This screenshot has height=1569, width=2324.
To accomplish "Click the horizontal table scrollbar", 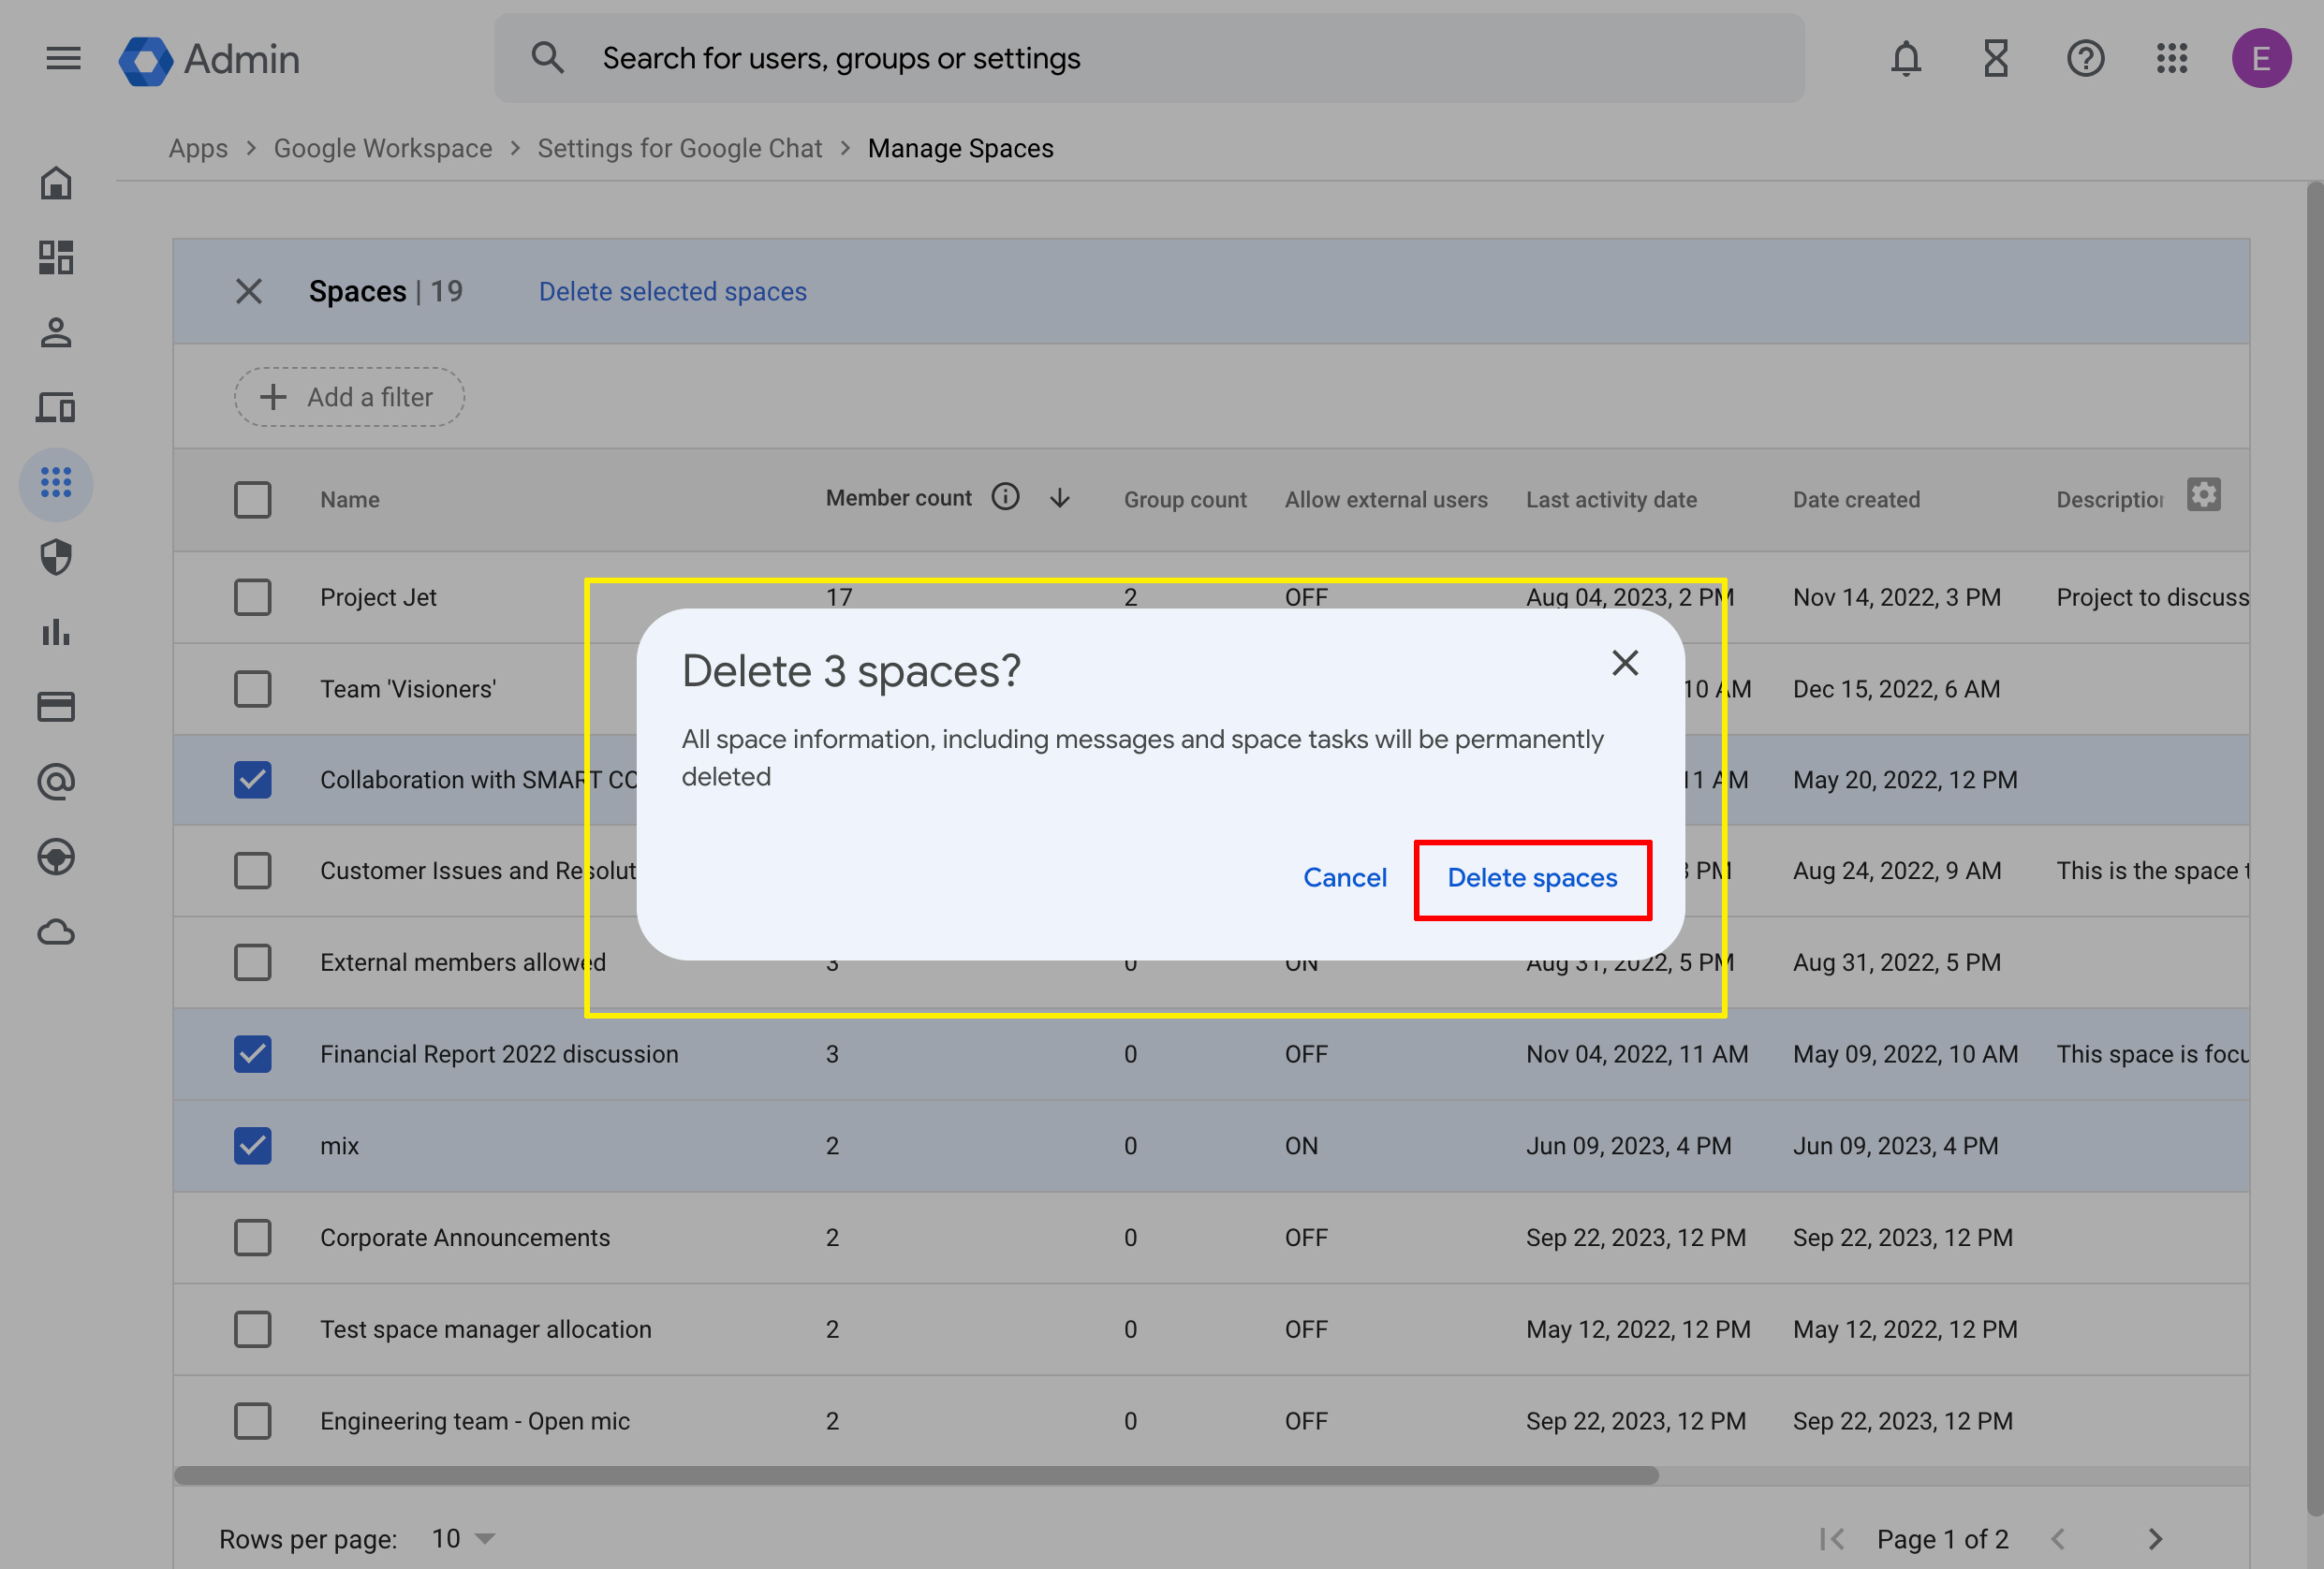I will click(x=915, y=1475).
